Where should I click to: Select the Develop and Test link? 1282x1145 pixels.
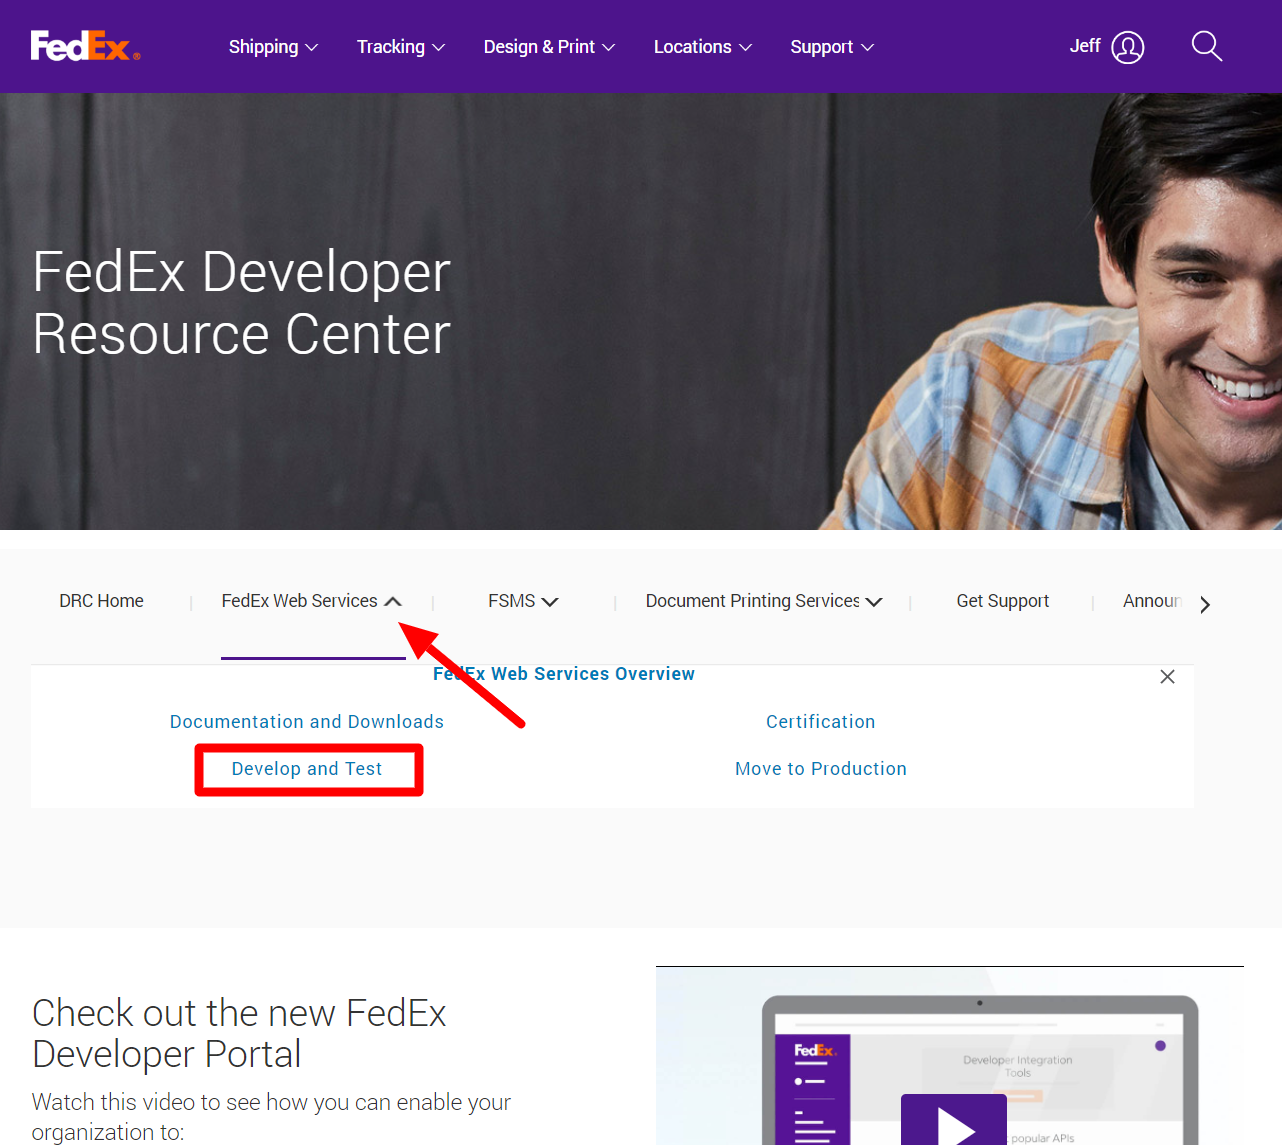tap(306, 769)
